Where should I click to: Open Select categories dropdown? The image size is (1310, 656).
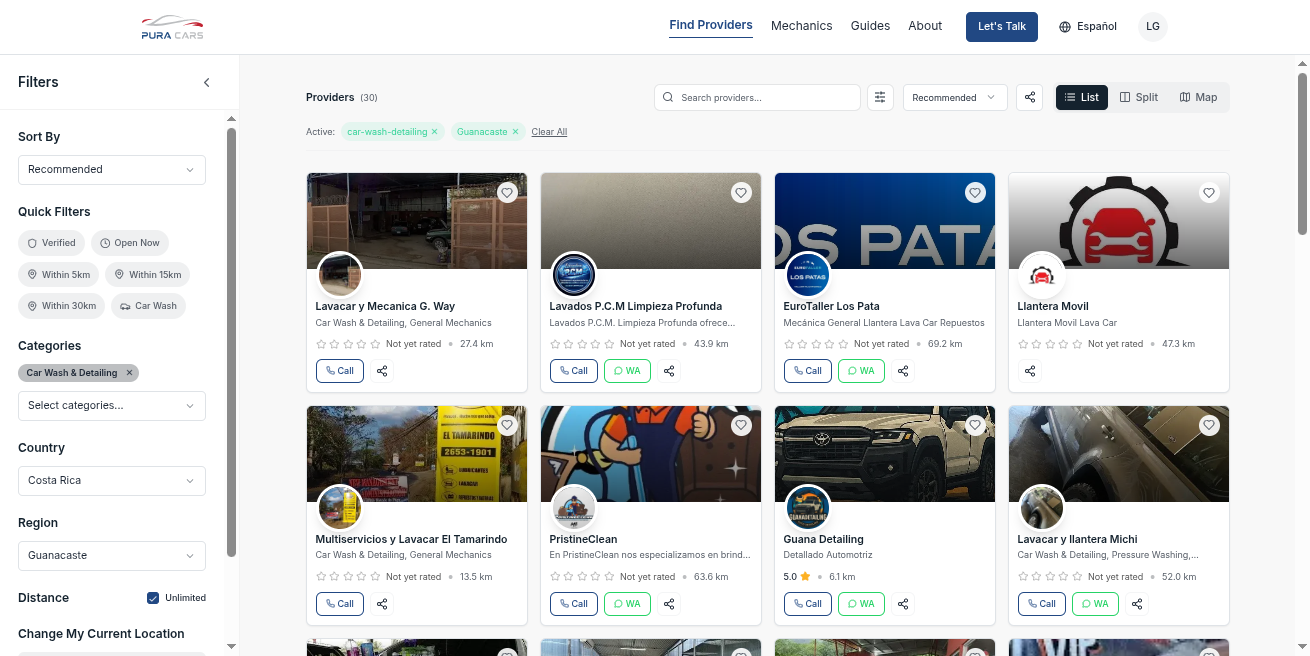[112, 406]
